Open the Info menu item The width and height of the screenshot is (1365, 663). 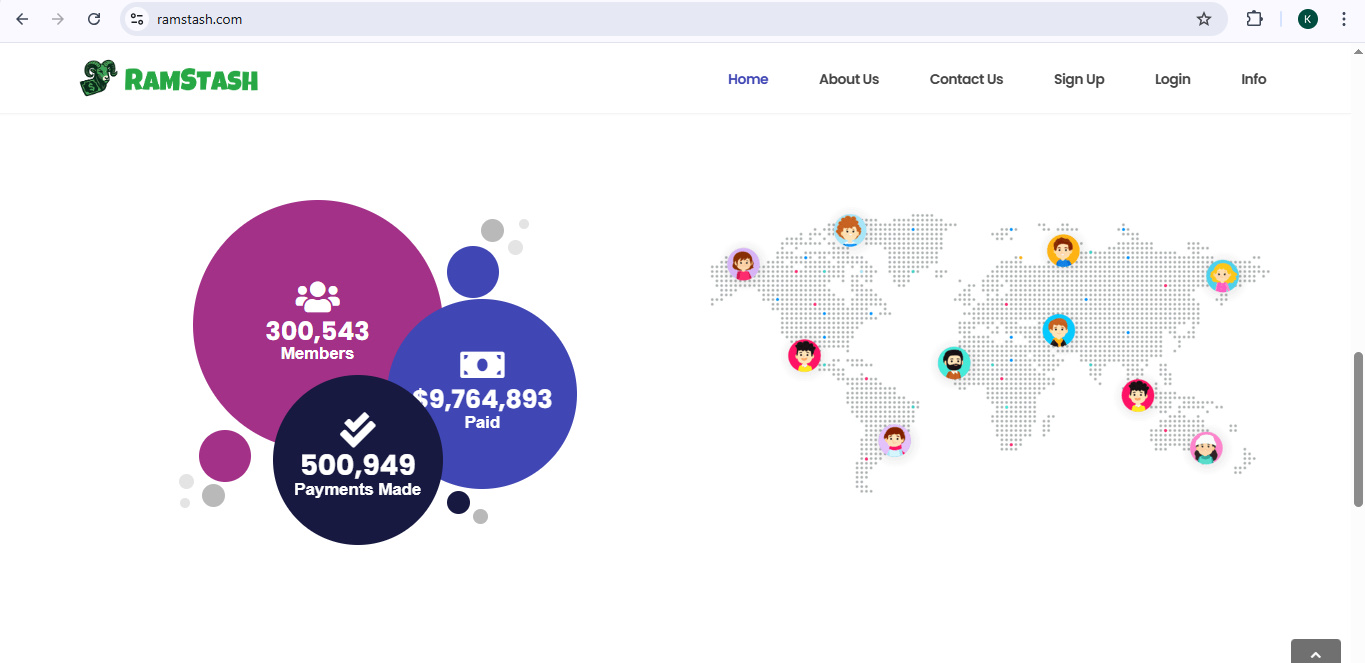pyautogui.click(x=1253, y=79)
